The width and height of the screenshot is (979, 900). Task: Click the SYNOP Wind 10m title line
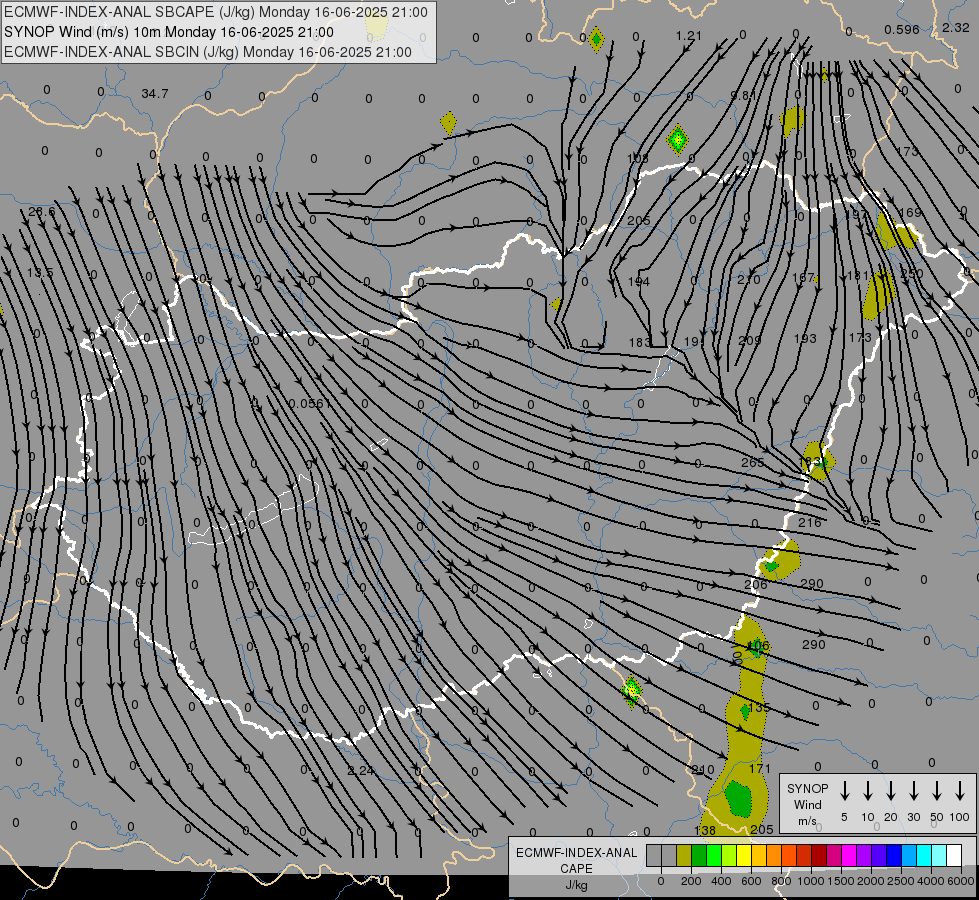pyautogui.click(x=169, y=32)
